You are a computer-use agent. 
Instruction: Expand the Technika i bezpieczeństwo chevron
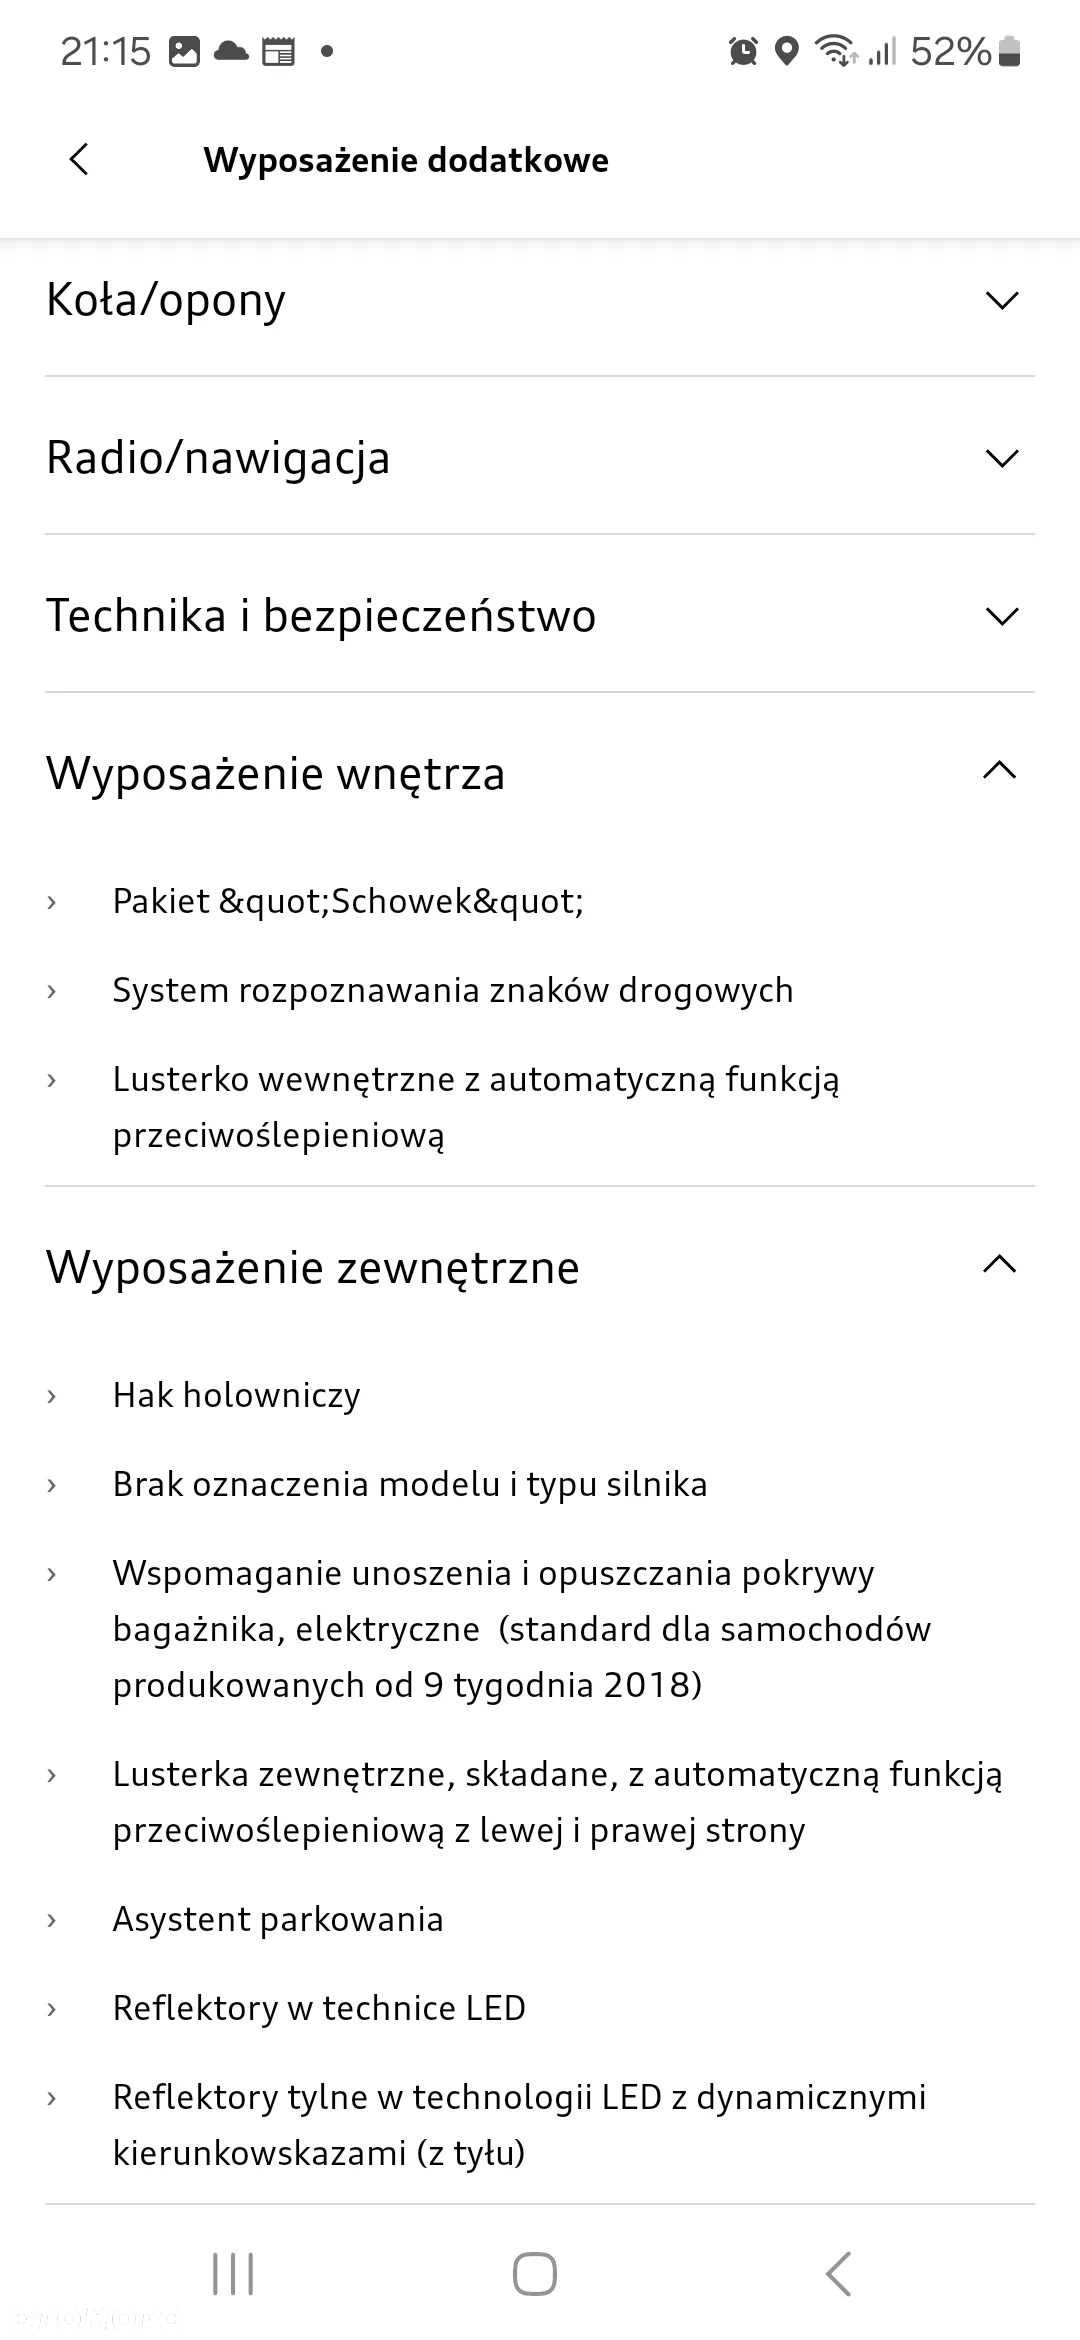[x=1002, y=616]
